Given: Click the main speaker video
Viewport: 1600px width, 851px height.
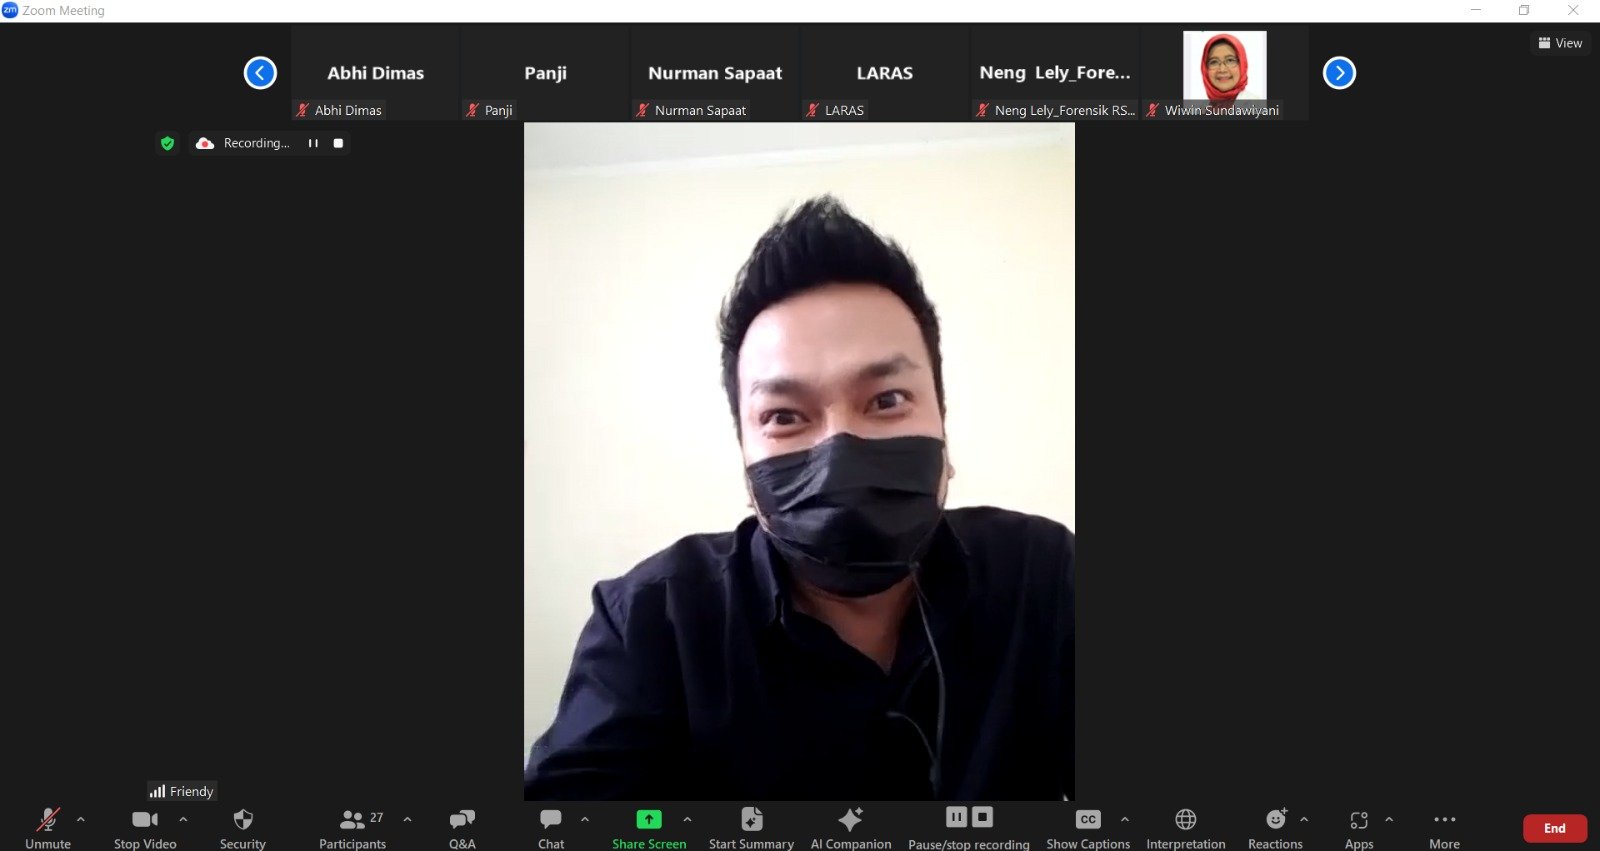Looking at the screenshot, I should [x=799, y=461].
